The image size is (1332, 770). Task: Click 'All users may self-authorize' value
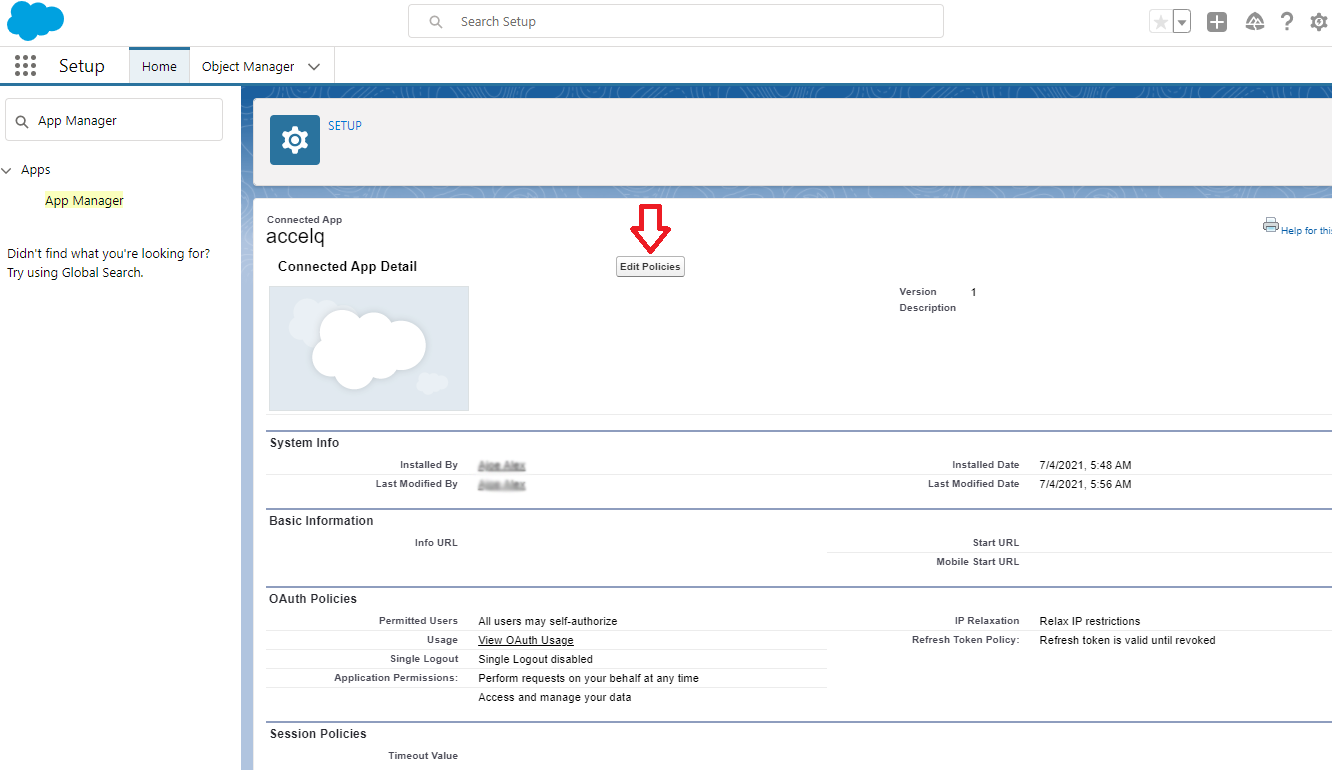[548, 621]
